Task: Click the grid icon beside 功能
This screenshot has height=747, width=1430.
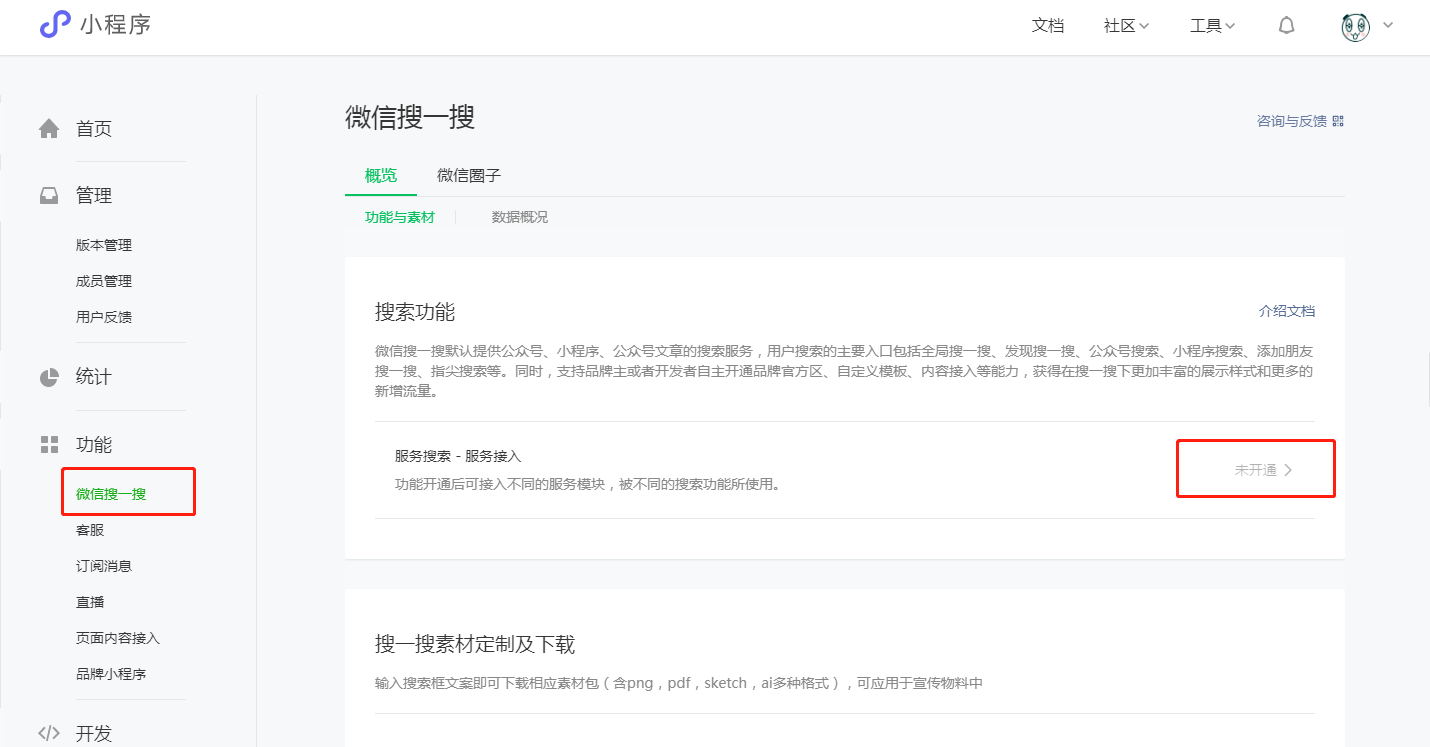Action: (49, 445)
